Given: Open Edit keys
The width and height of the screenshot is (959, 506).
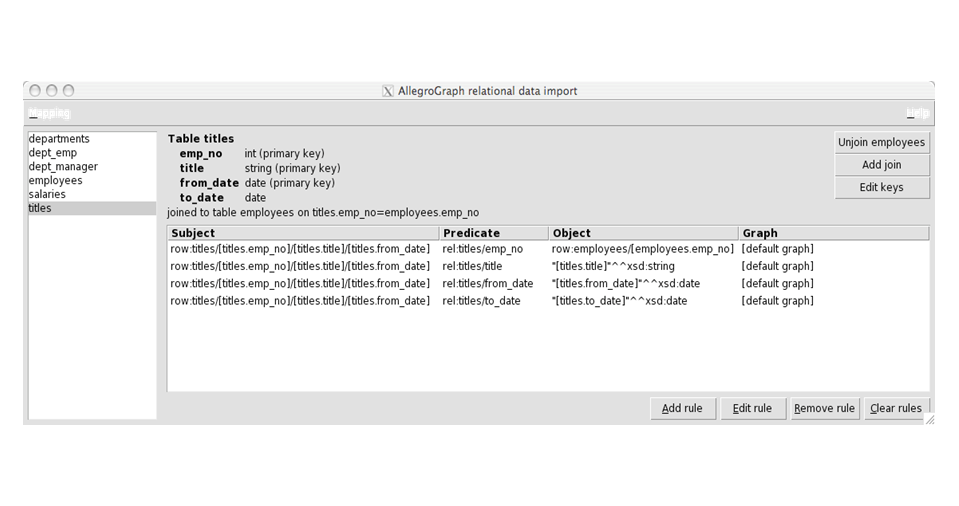Looking at the screenshot, I should [881, 188].
